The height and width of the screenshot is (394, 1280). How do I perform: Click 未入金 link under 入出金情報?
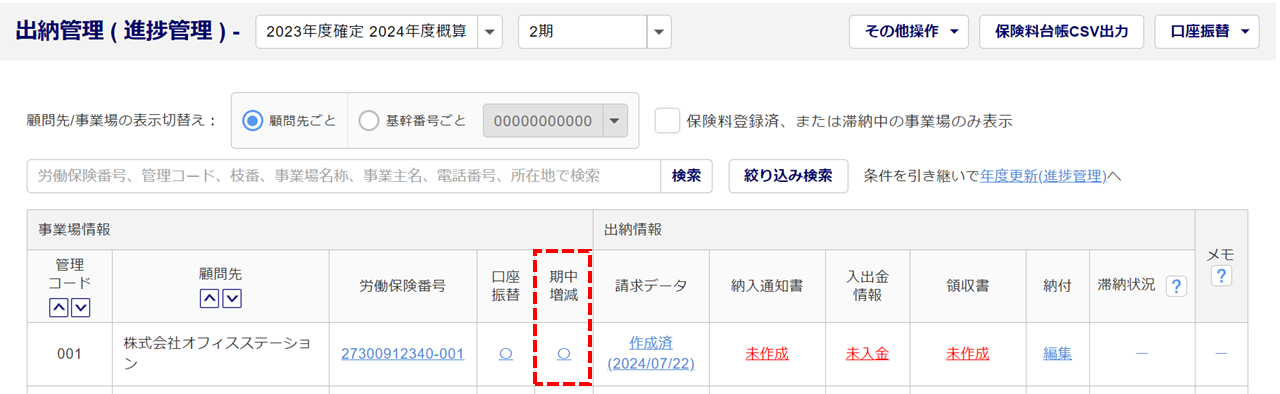coord(867,354)
